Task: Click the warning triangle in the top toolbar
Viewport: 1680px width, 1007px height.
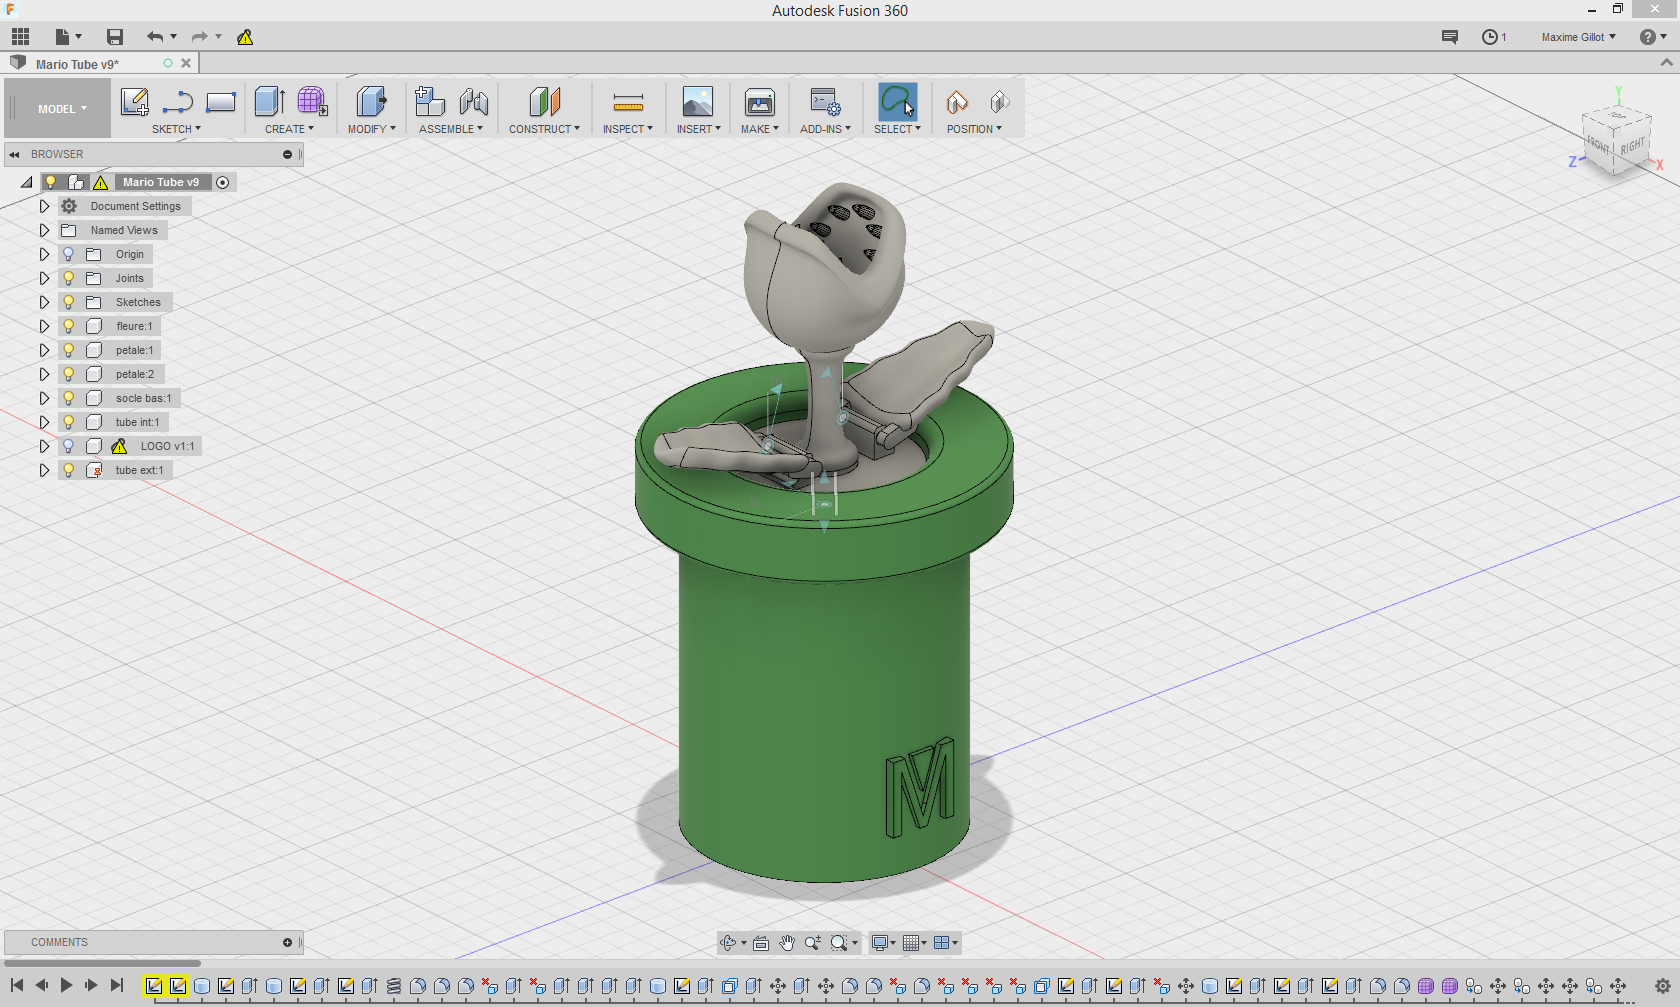Action: tap(245, 37)
